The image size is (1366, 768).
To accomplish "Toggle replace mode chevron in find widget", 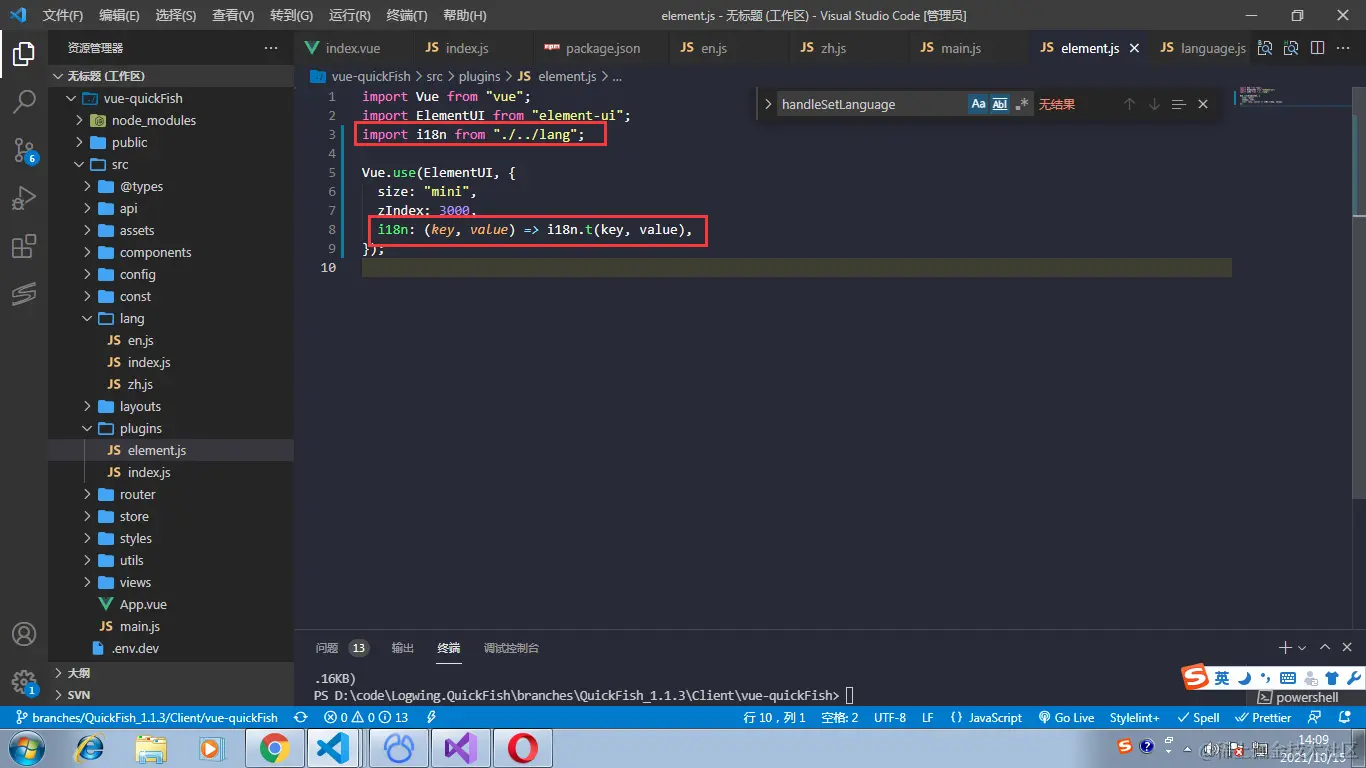I will tap(768, 104).
